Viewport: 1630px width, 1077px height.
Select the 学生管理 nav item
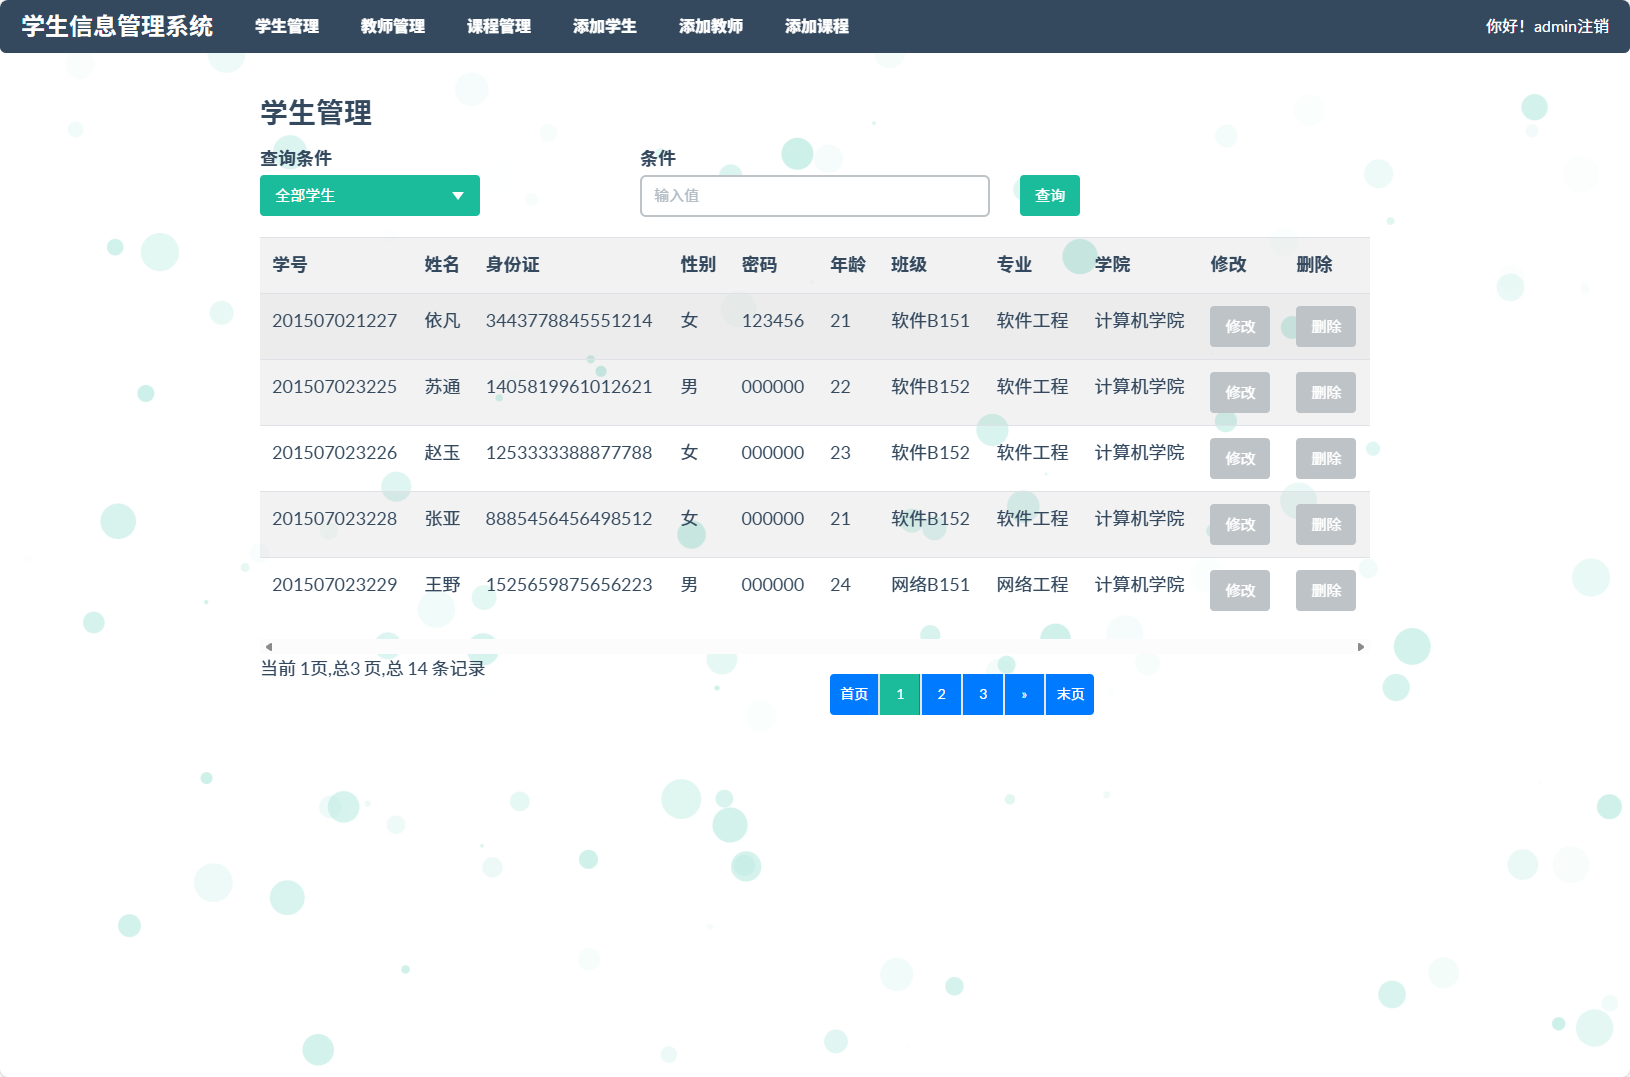(286, 26)
